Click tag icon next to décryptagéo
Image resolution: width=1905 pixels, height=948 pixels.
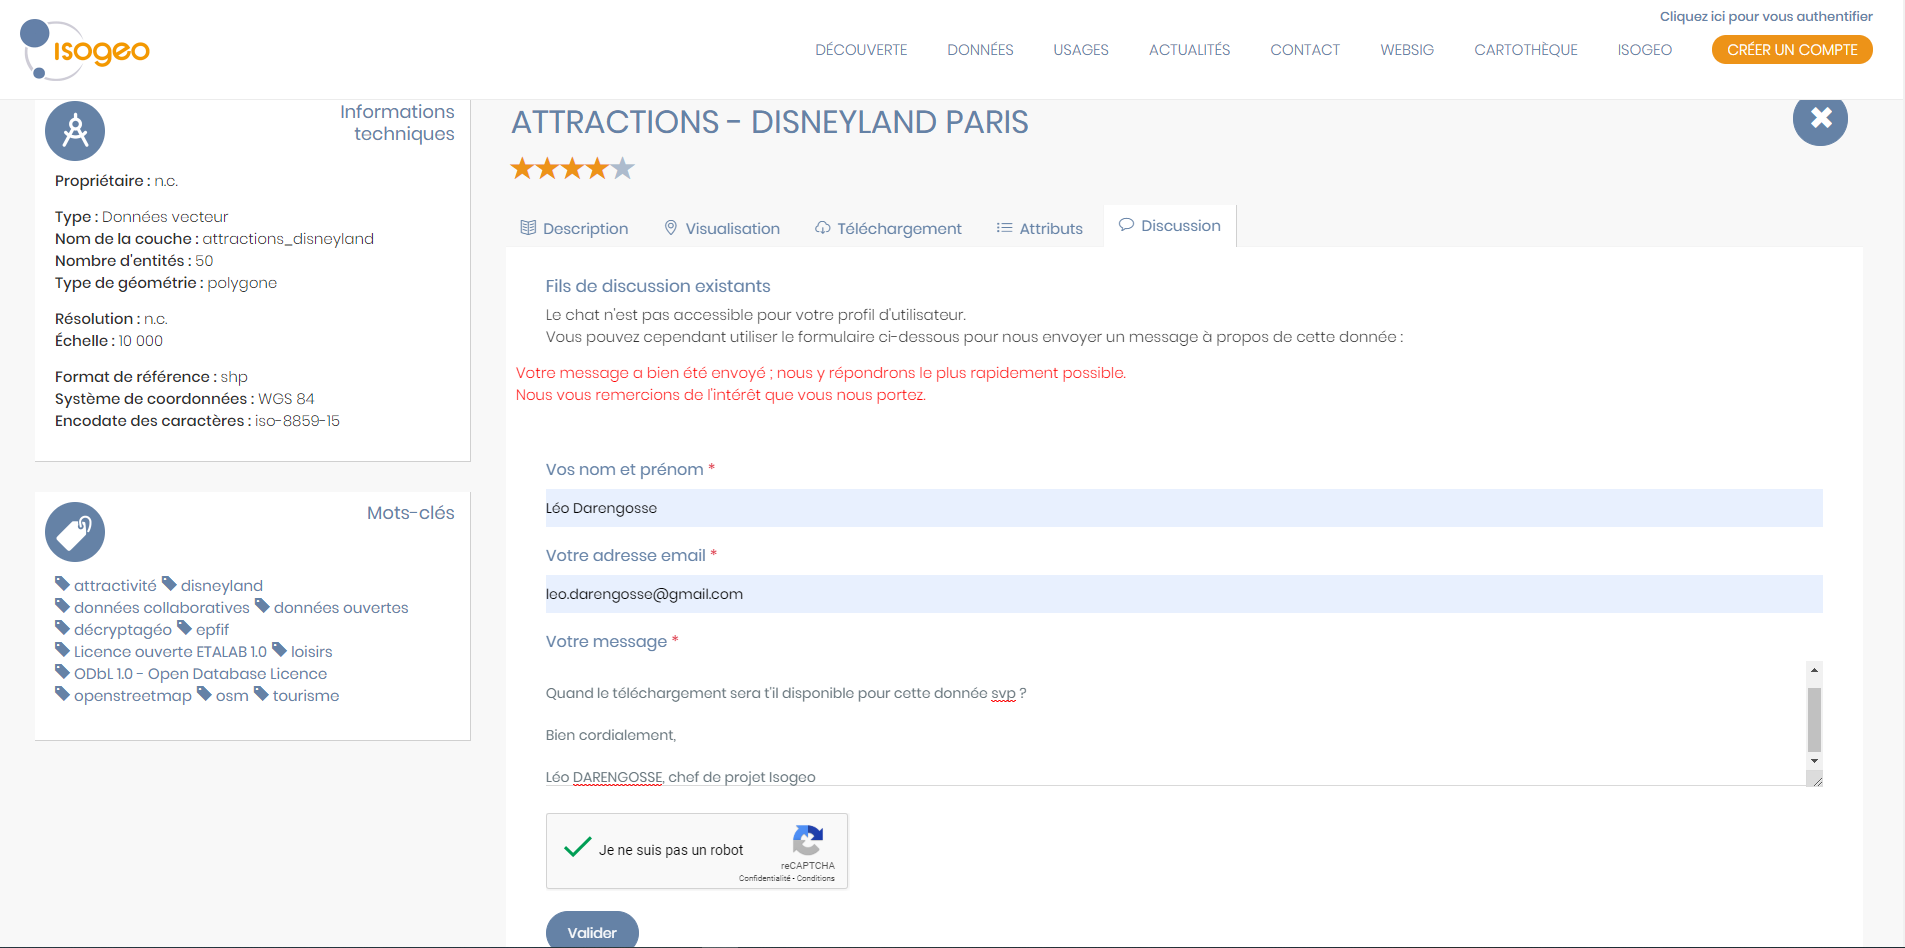pyautogui.click(x=62, y=628)
